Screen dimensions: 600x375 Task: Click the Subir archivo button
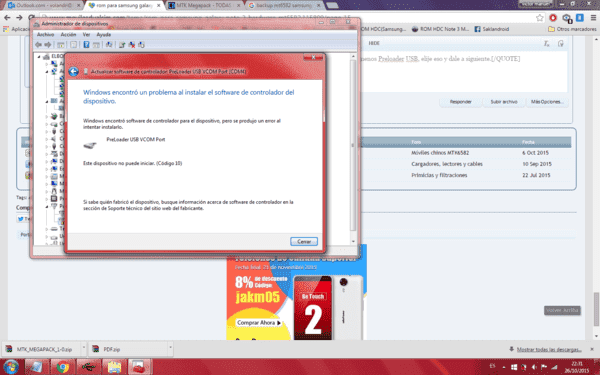(504, 102)
